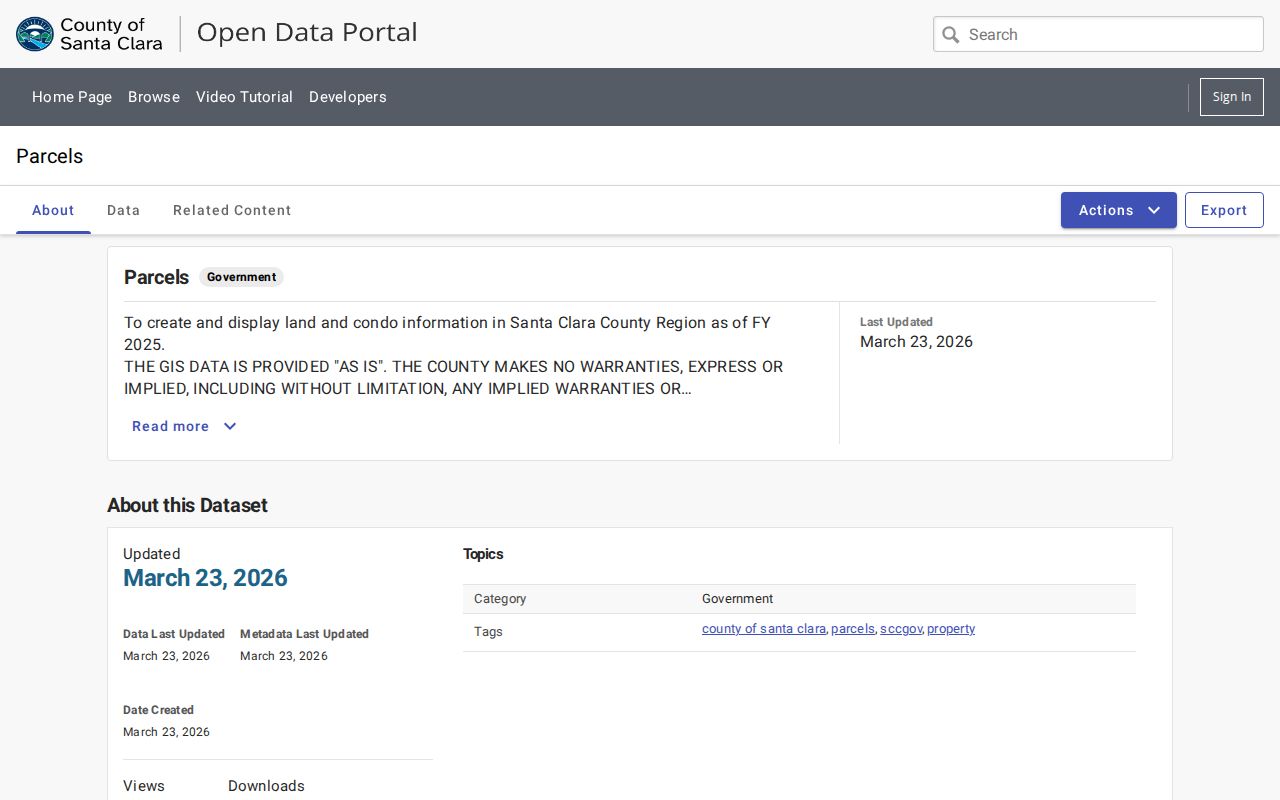
Task: Open the 'parcels' tag link
Action: tap(853, 629)
